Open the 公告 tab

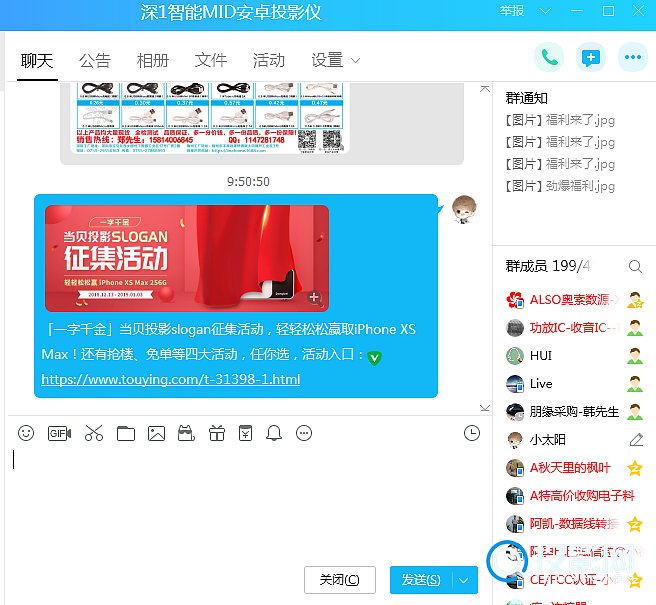click(95, 61)
